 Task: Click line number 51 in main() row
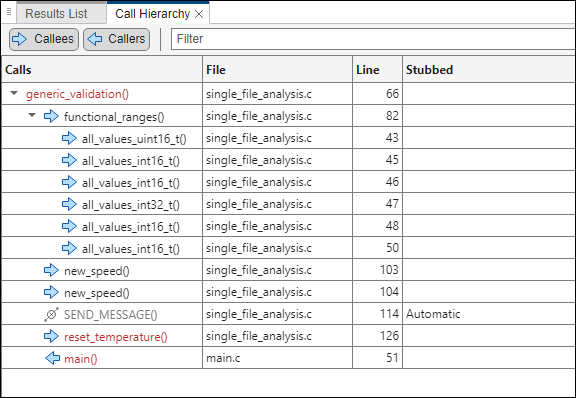coord(392,358)
